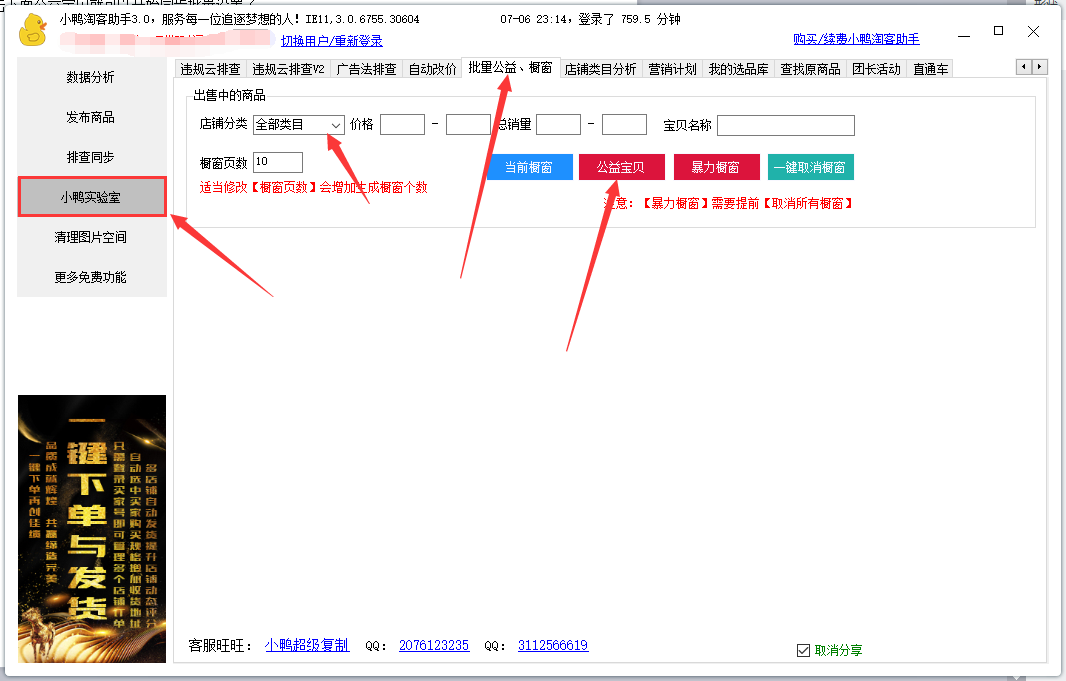Select the 自动改价 tab
Screen dimensions: 1066x681
pos(432,69)
